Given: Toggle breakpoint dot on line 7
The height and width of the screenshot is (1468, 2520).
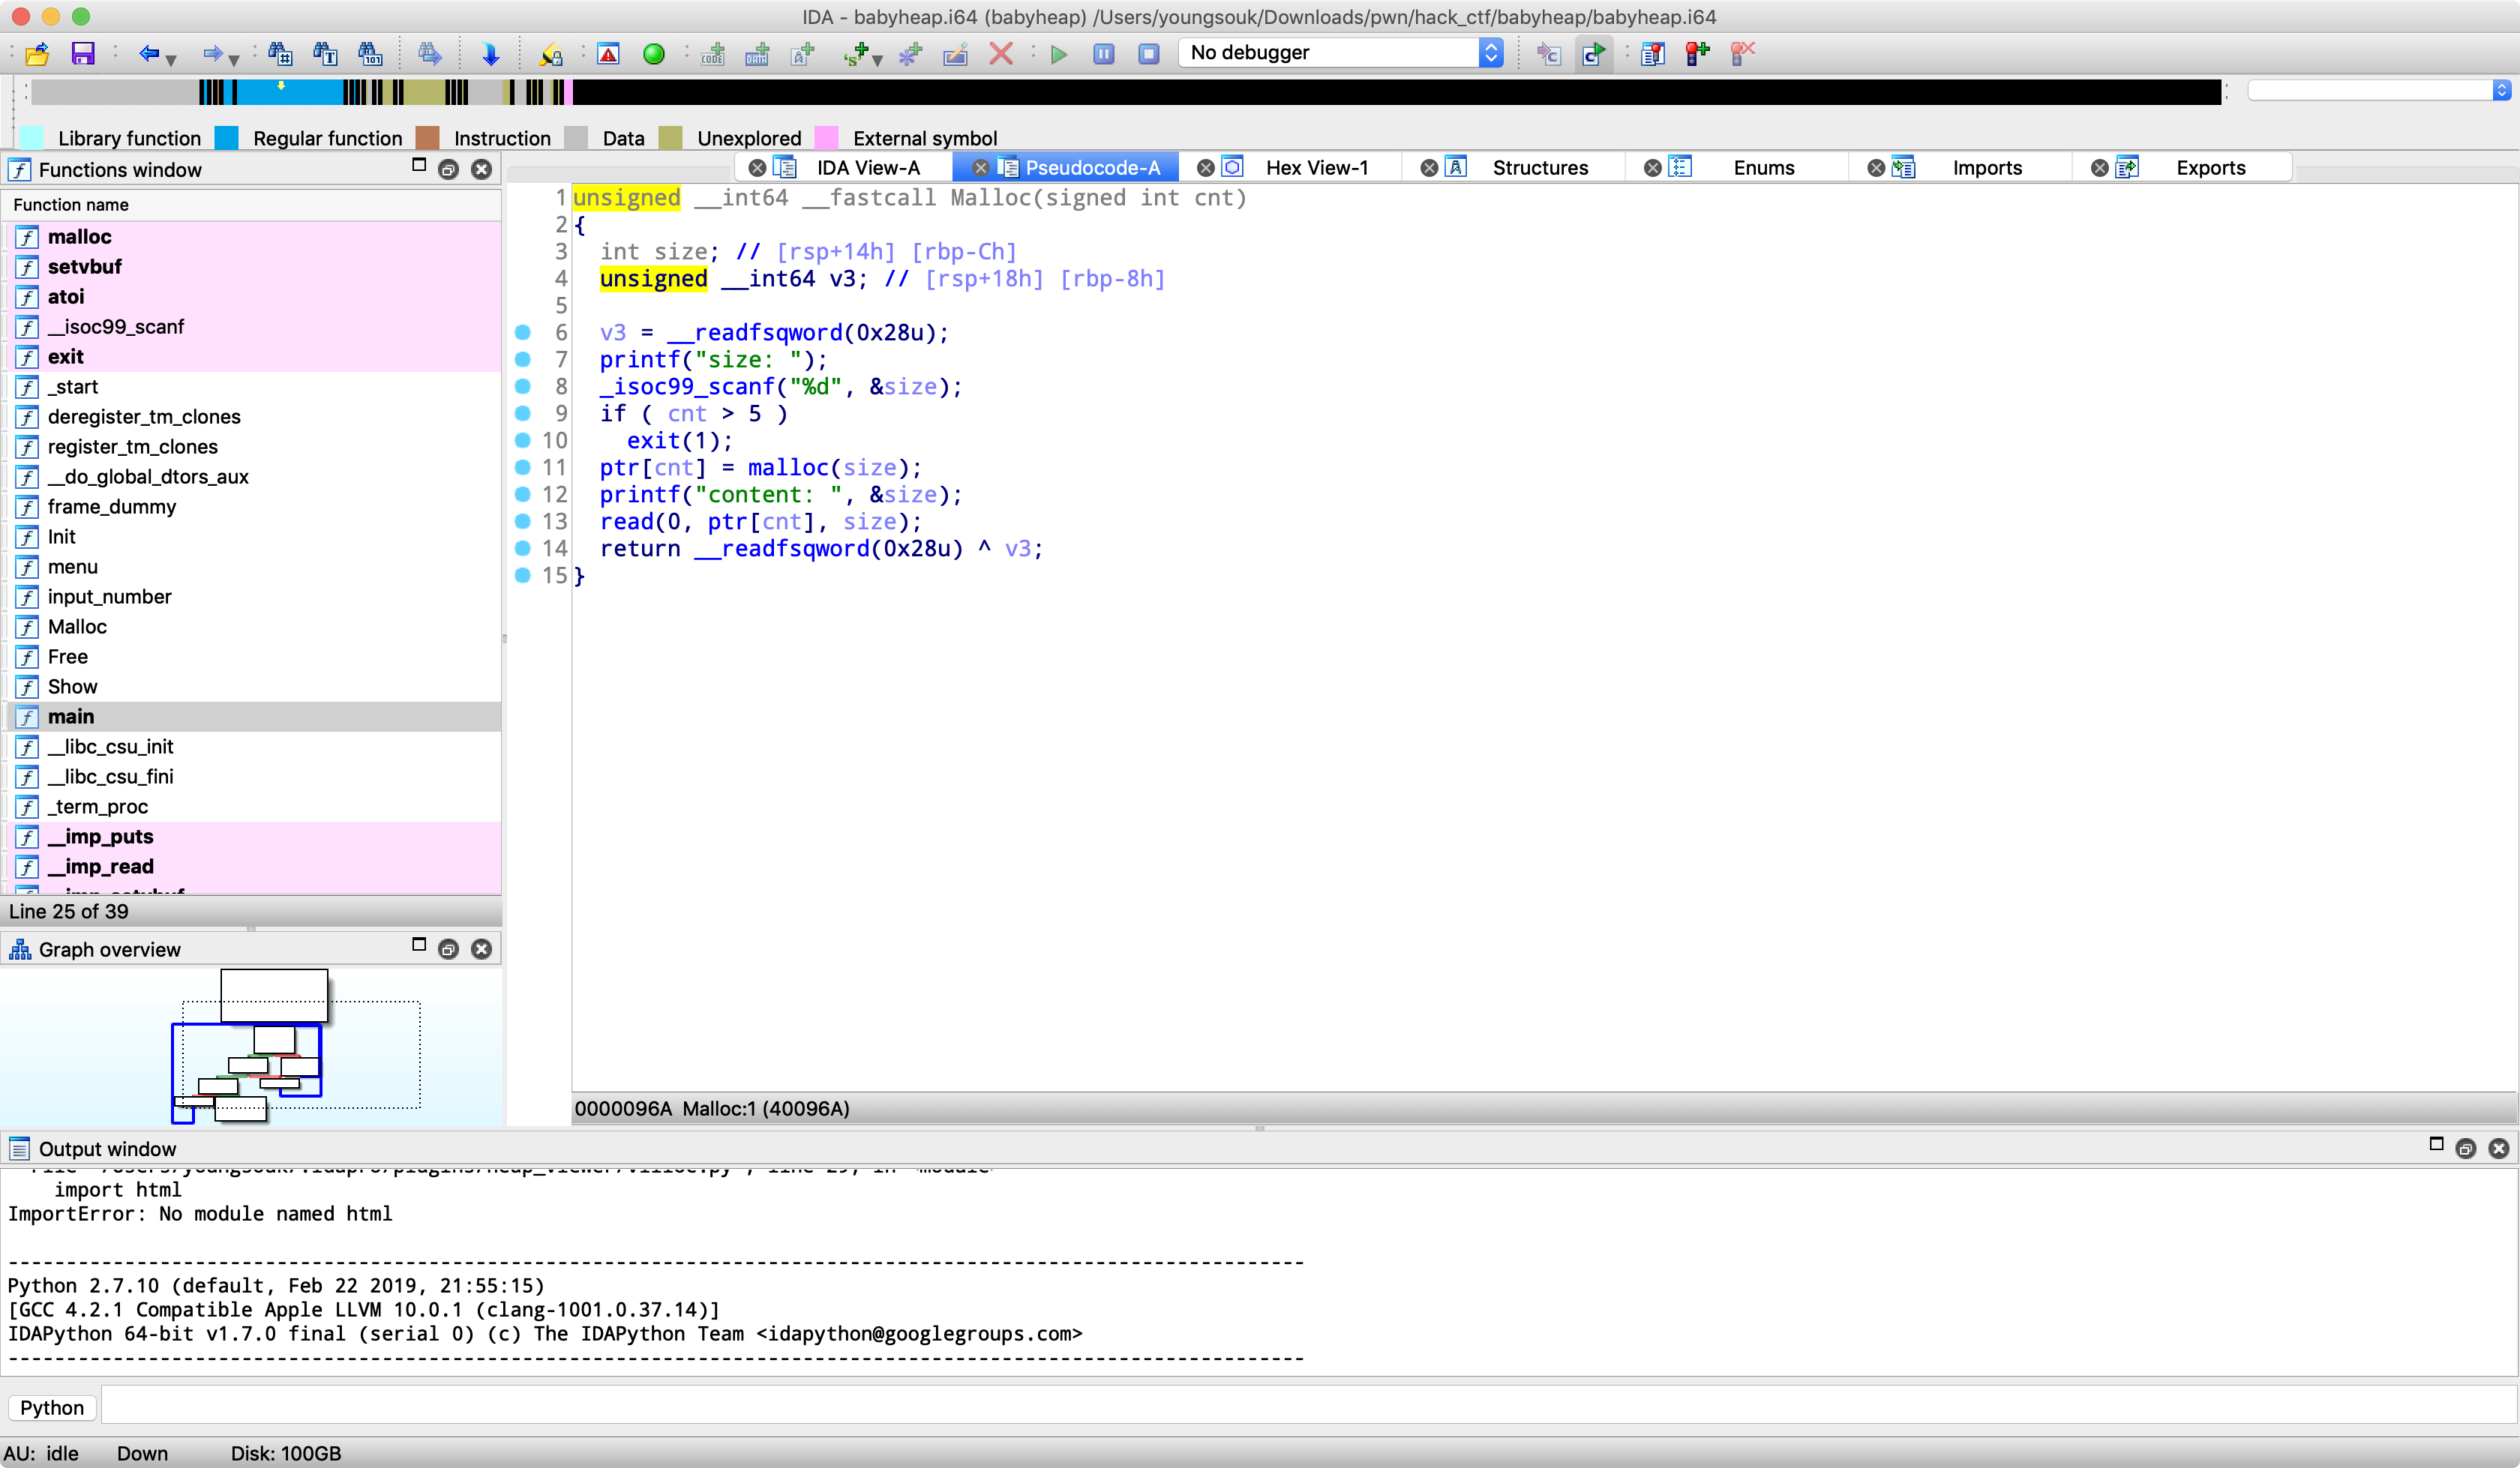Looking at the screenshot, I should click(x=522, y=359).
